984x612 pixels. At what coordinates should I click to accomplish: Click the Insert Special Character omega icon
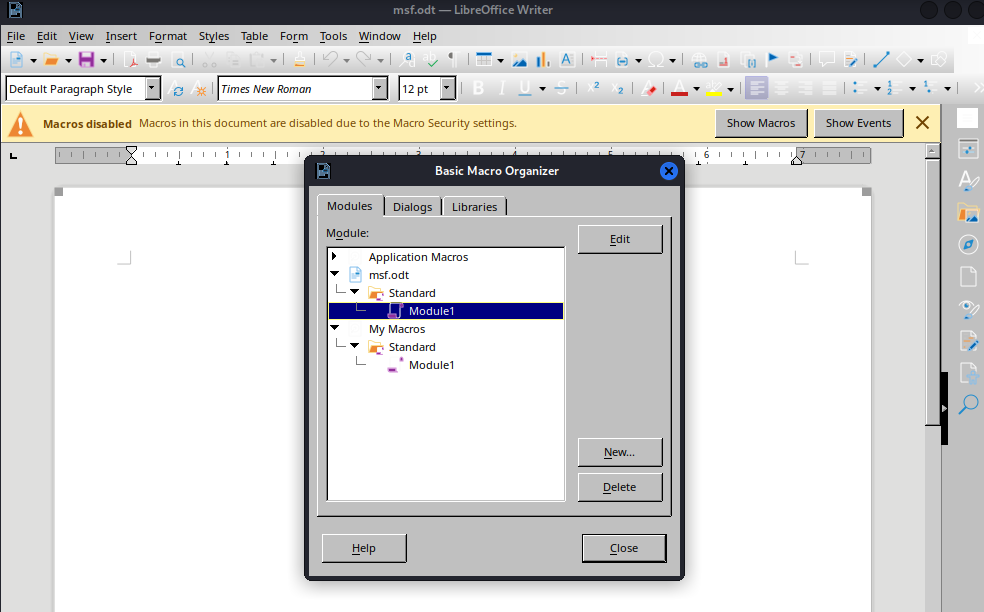pos(656,60)
